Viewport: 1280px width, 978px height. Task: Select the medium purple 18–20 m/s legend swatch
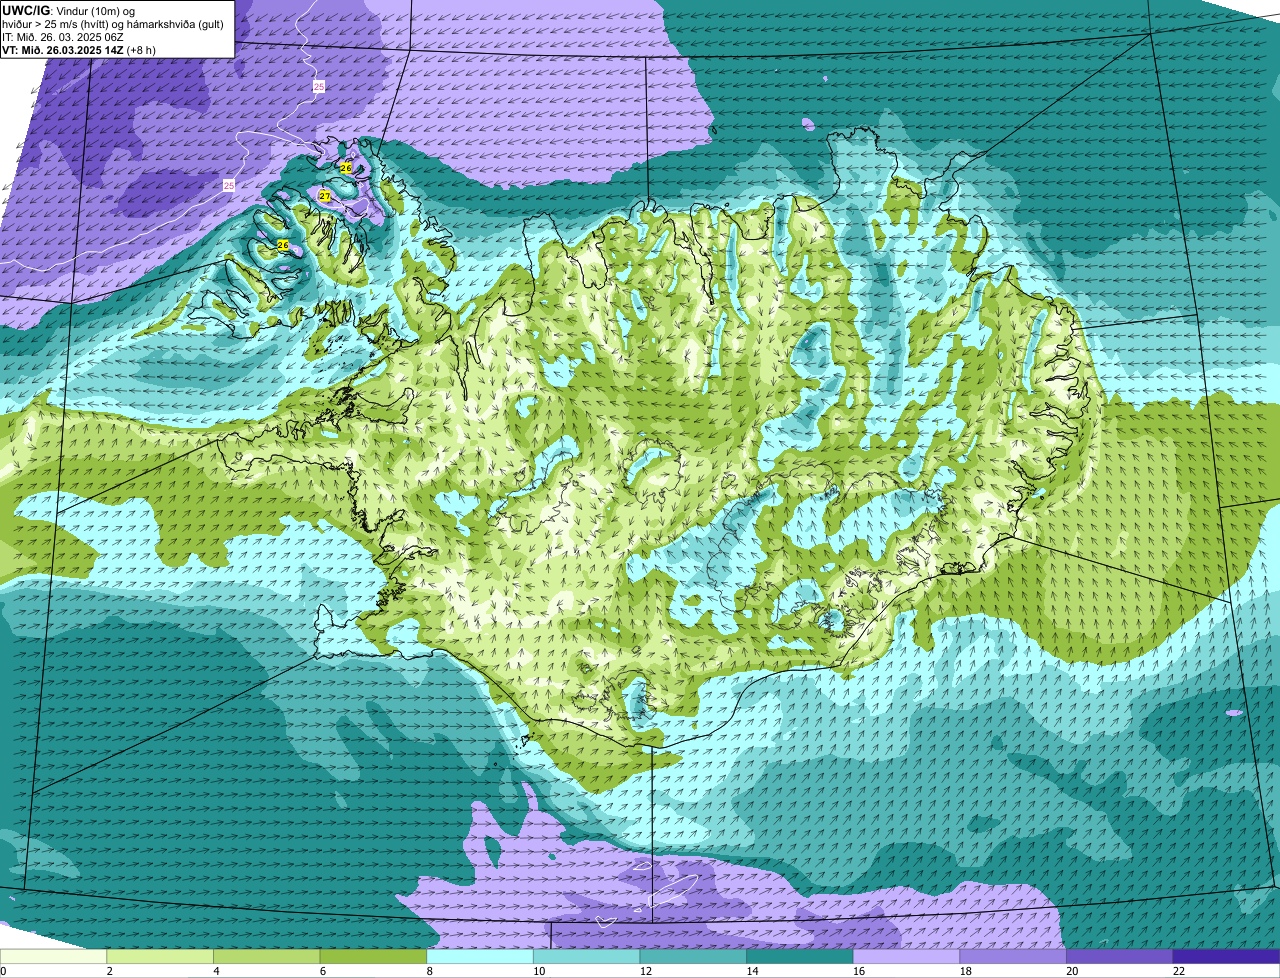[x=1013, y=957]
